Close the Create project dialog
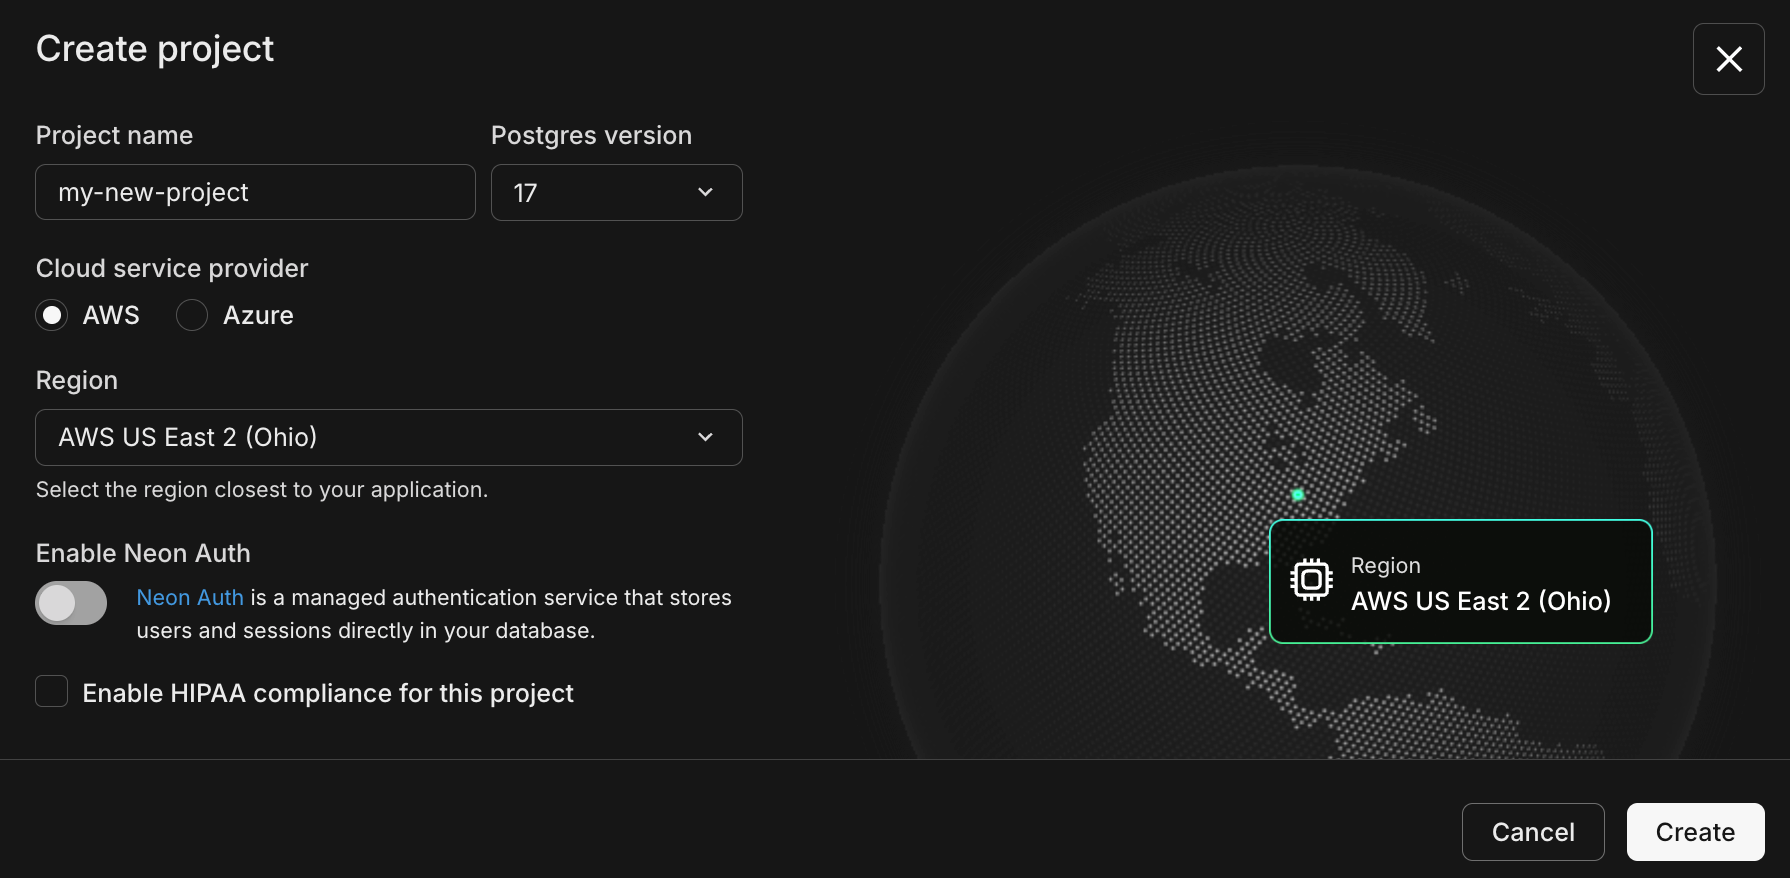The width and height of the screenshot is (1790, 878). coord(1728,59)
